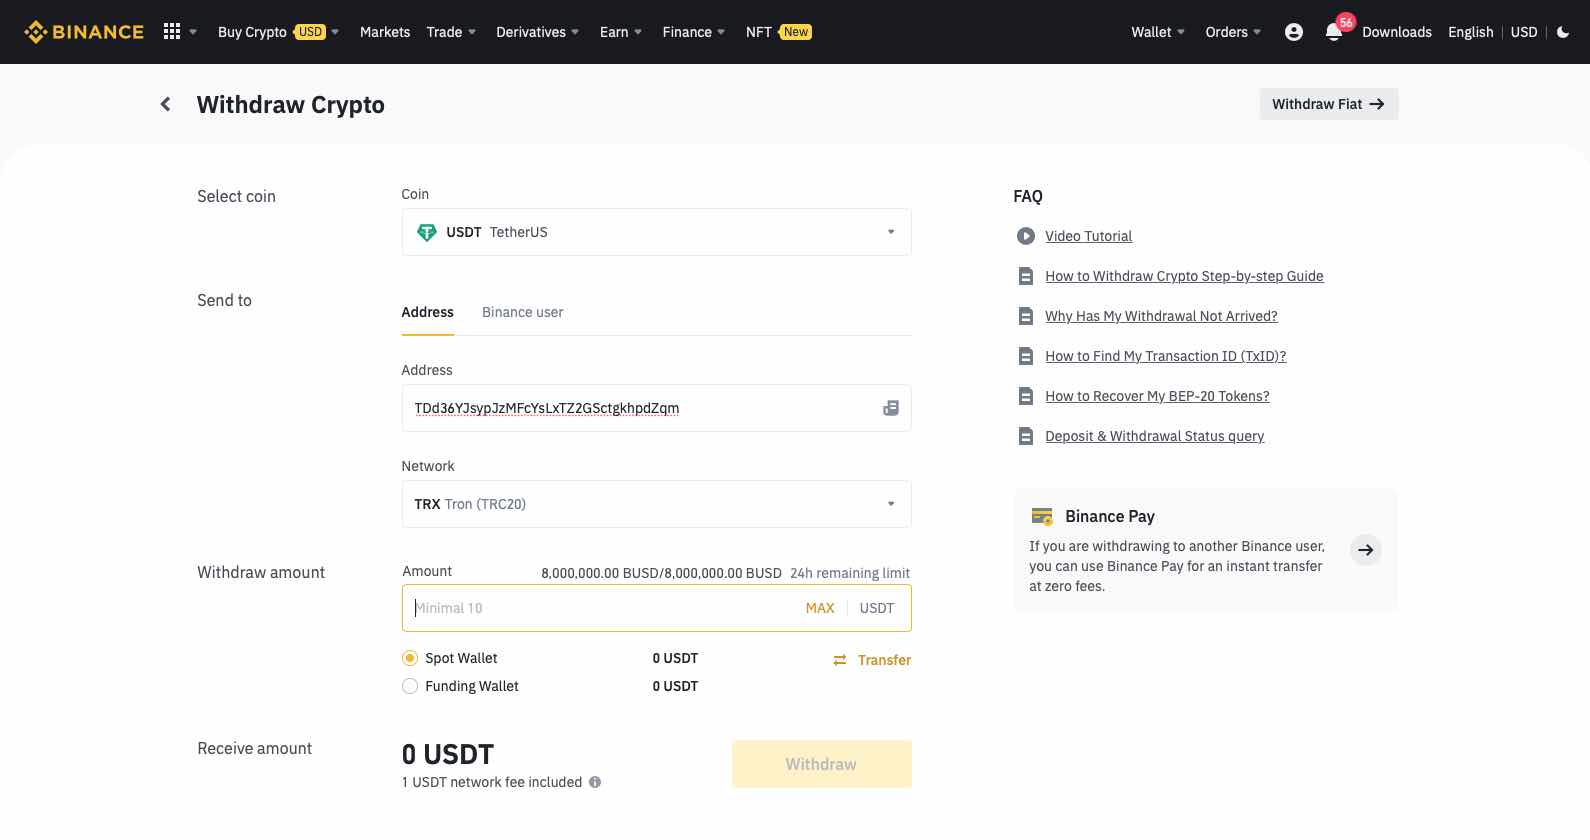1590x840 pixels.
Task: Click the MAX amount button
Action: pos(820,608)
